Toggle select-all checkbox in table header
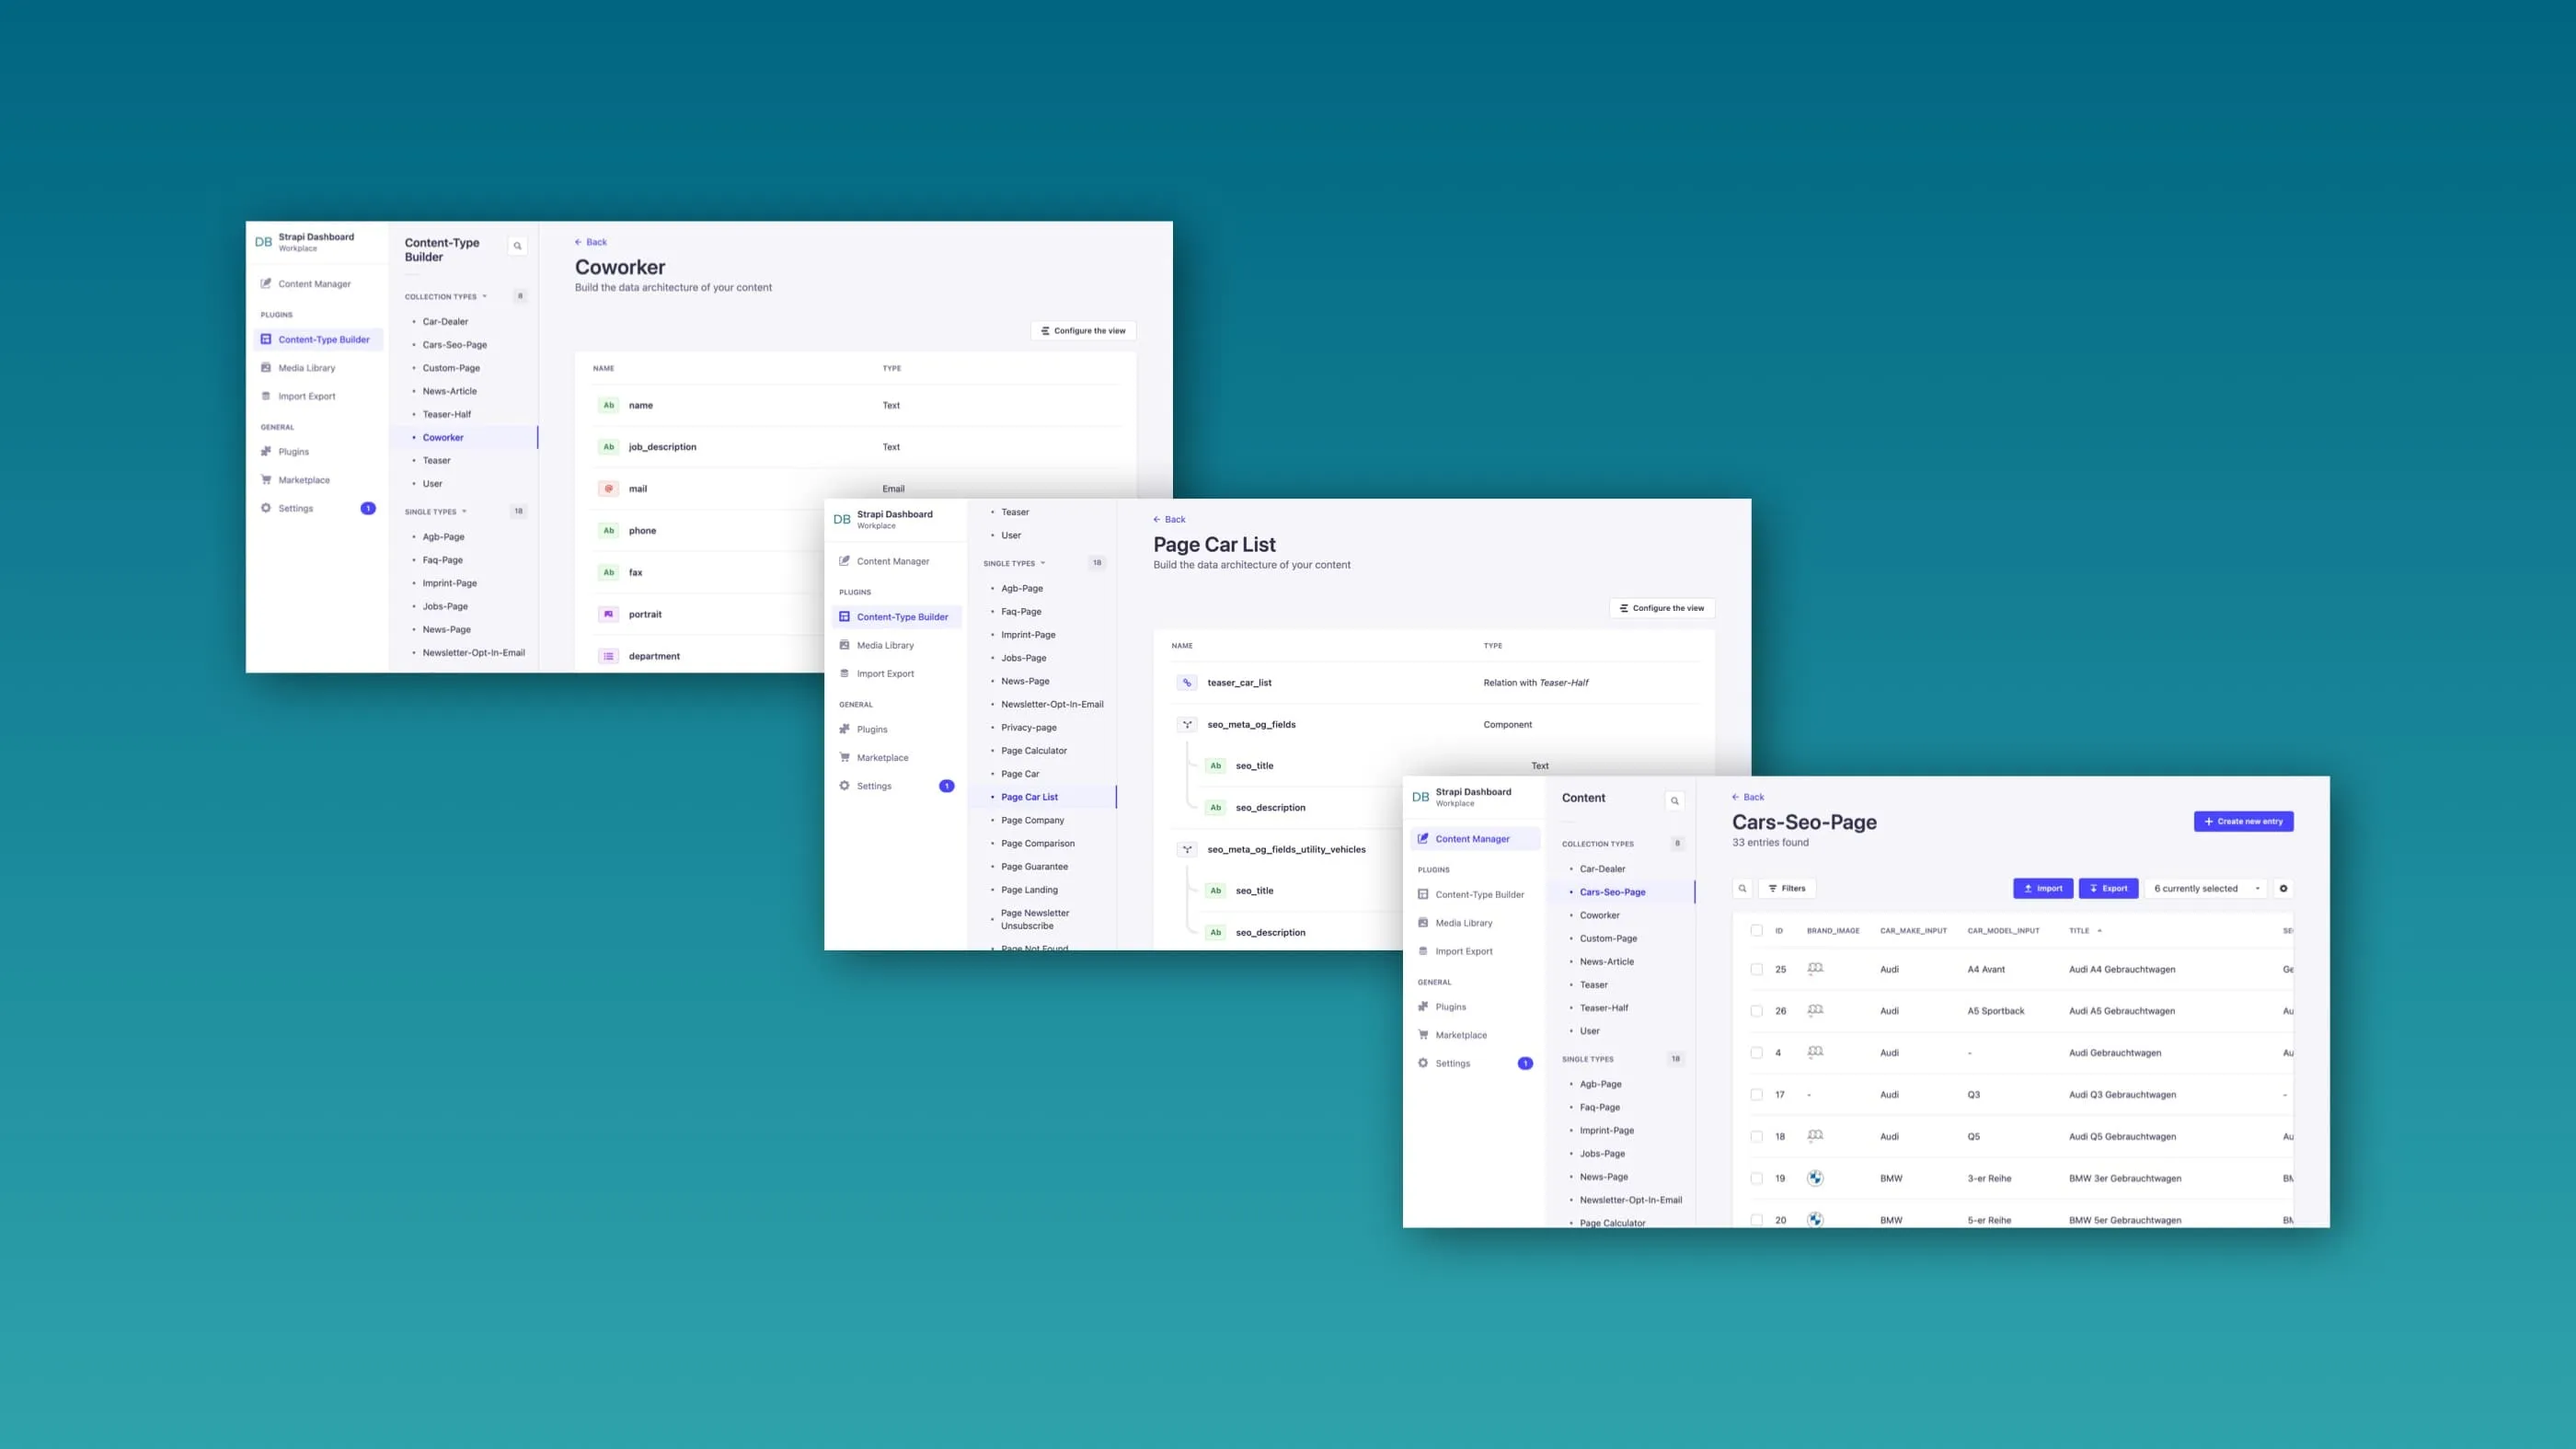Viewport: 2576px width, 1449px height. coord(1757,931)
